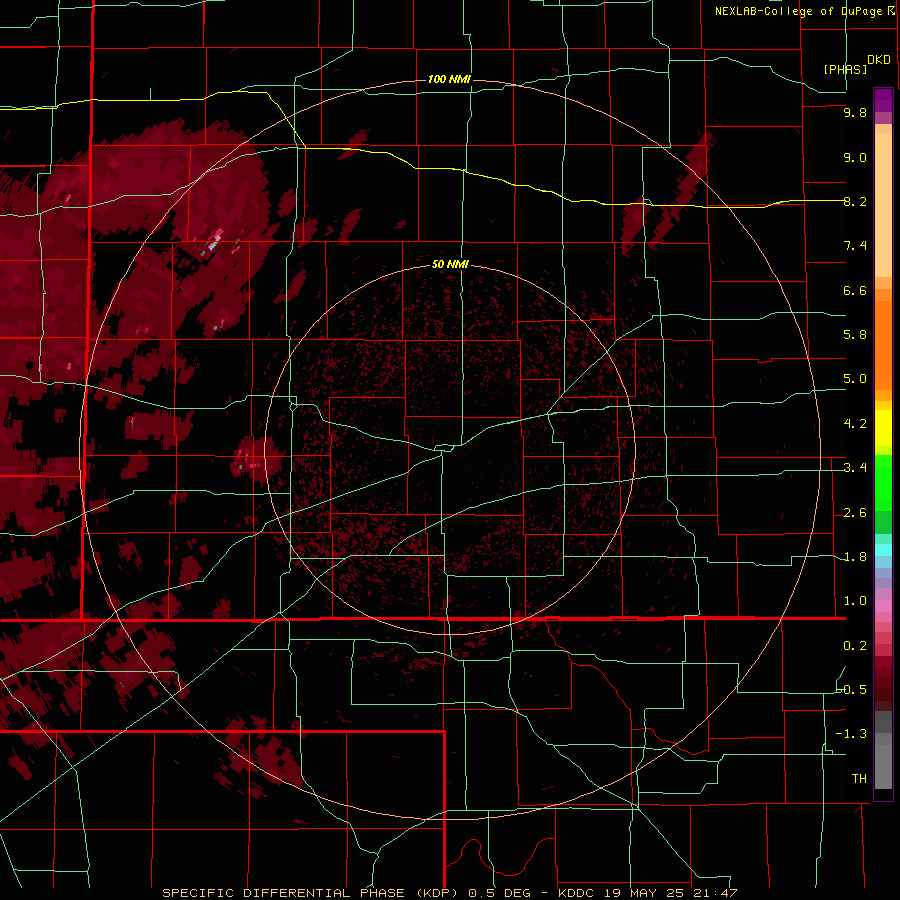
Task: Click the 5.8 scale value
Action: [855, 335]
